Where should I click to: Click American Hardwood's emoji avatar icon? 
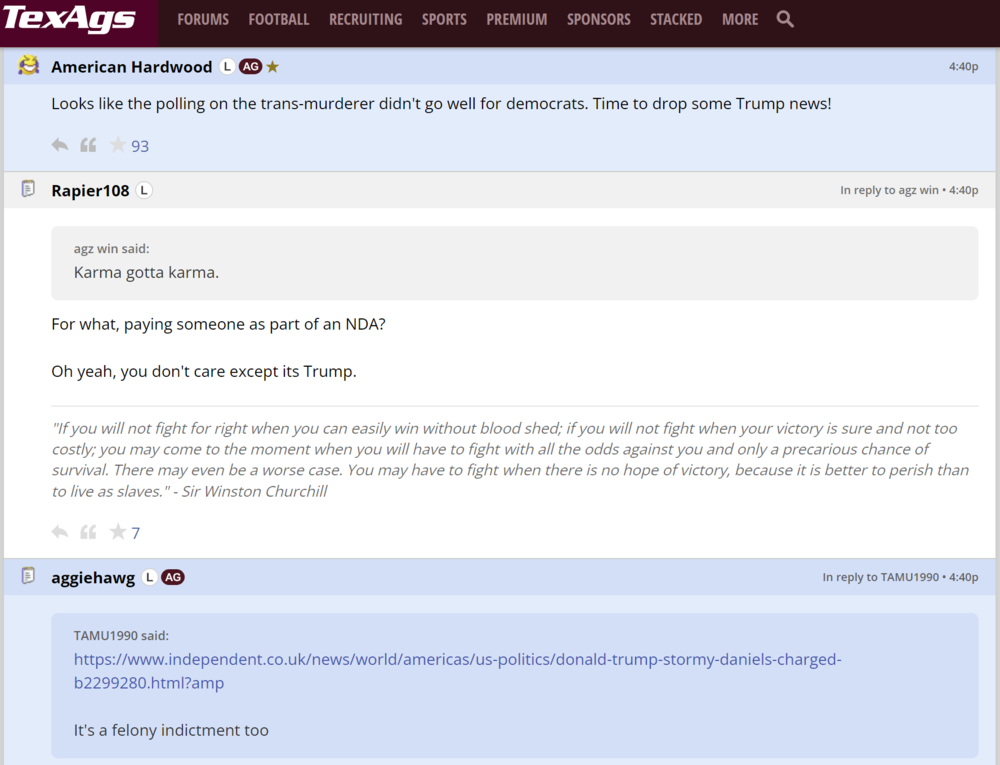[x=28, y=66]
